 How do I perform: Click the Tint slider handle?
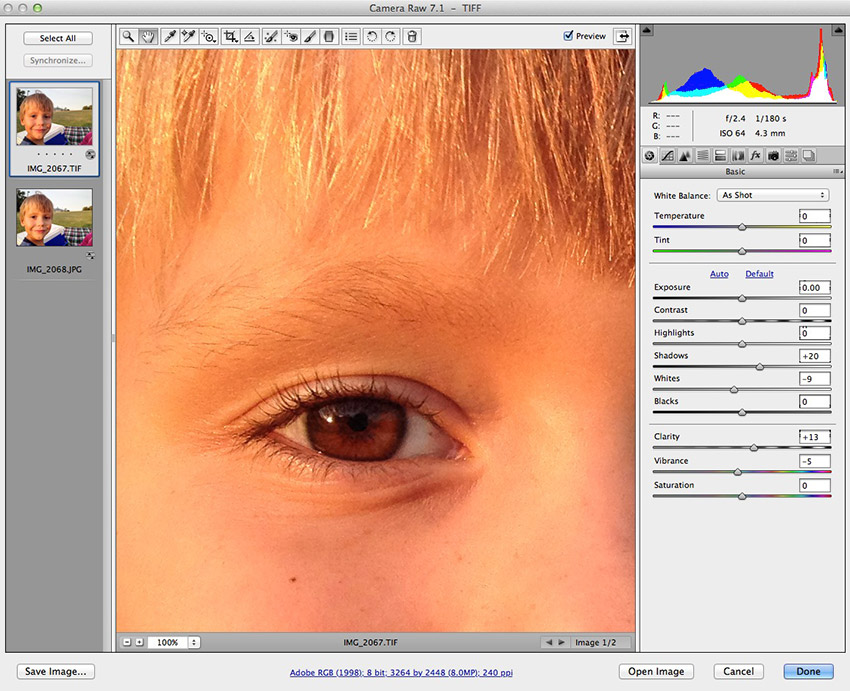click(x=742, y=251)
